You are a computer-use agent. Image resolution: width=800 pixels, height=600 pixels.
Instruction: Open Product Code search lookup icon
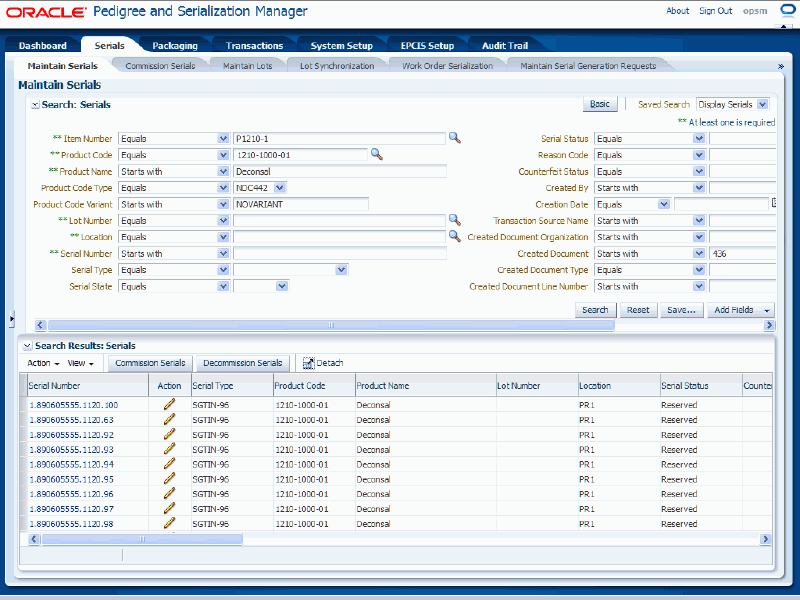coord(377,154)
